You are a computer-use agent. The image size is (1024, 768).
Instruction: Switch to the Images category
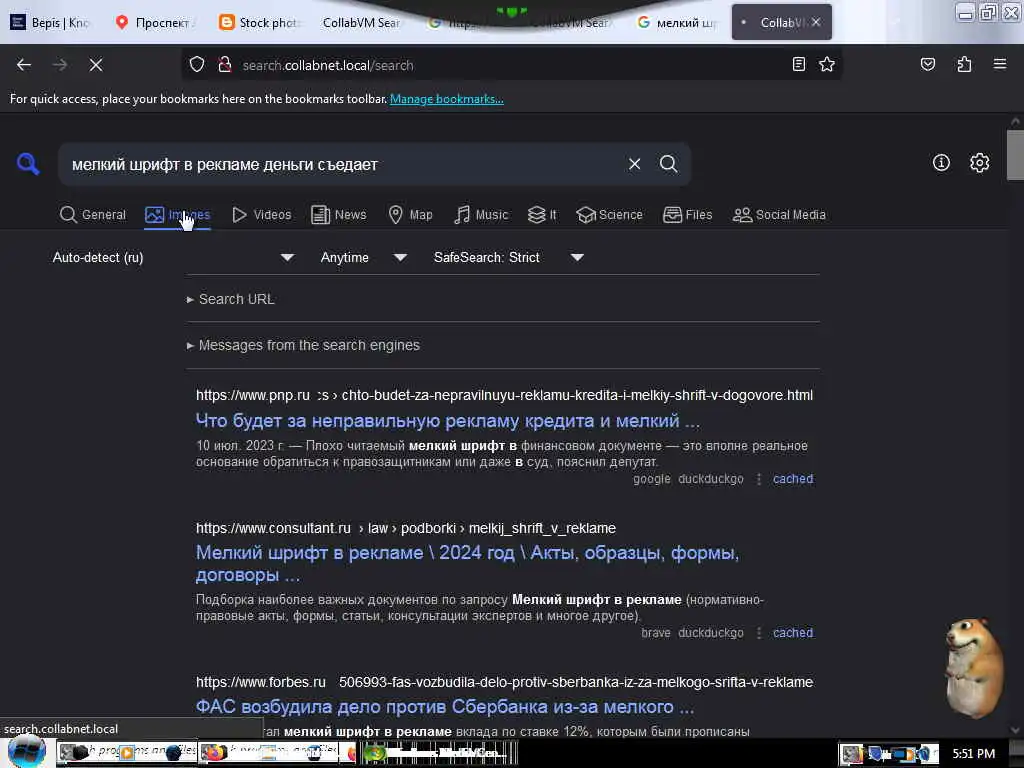[178, 215]
